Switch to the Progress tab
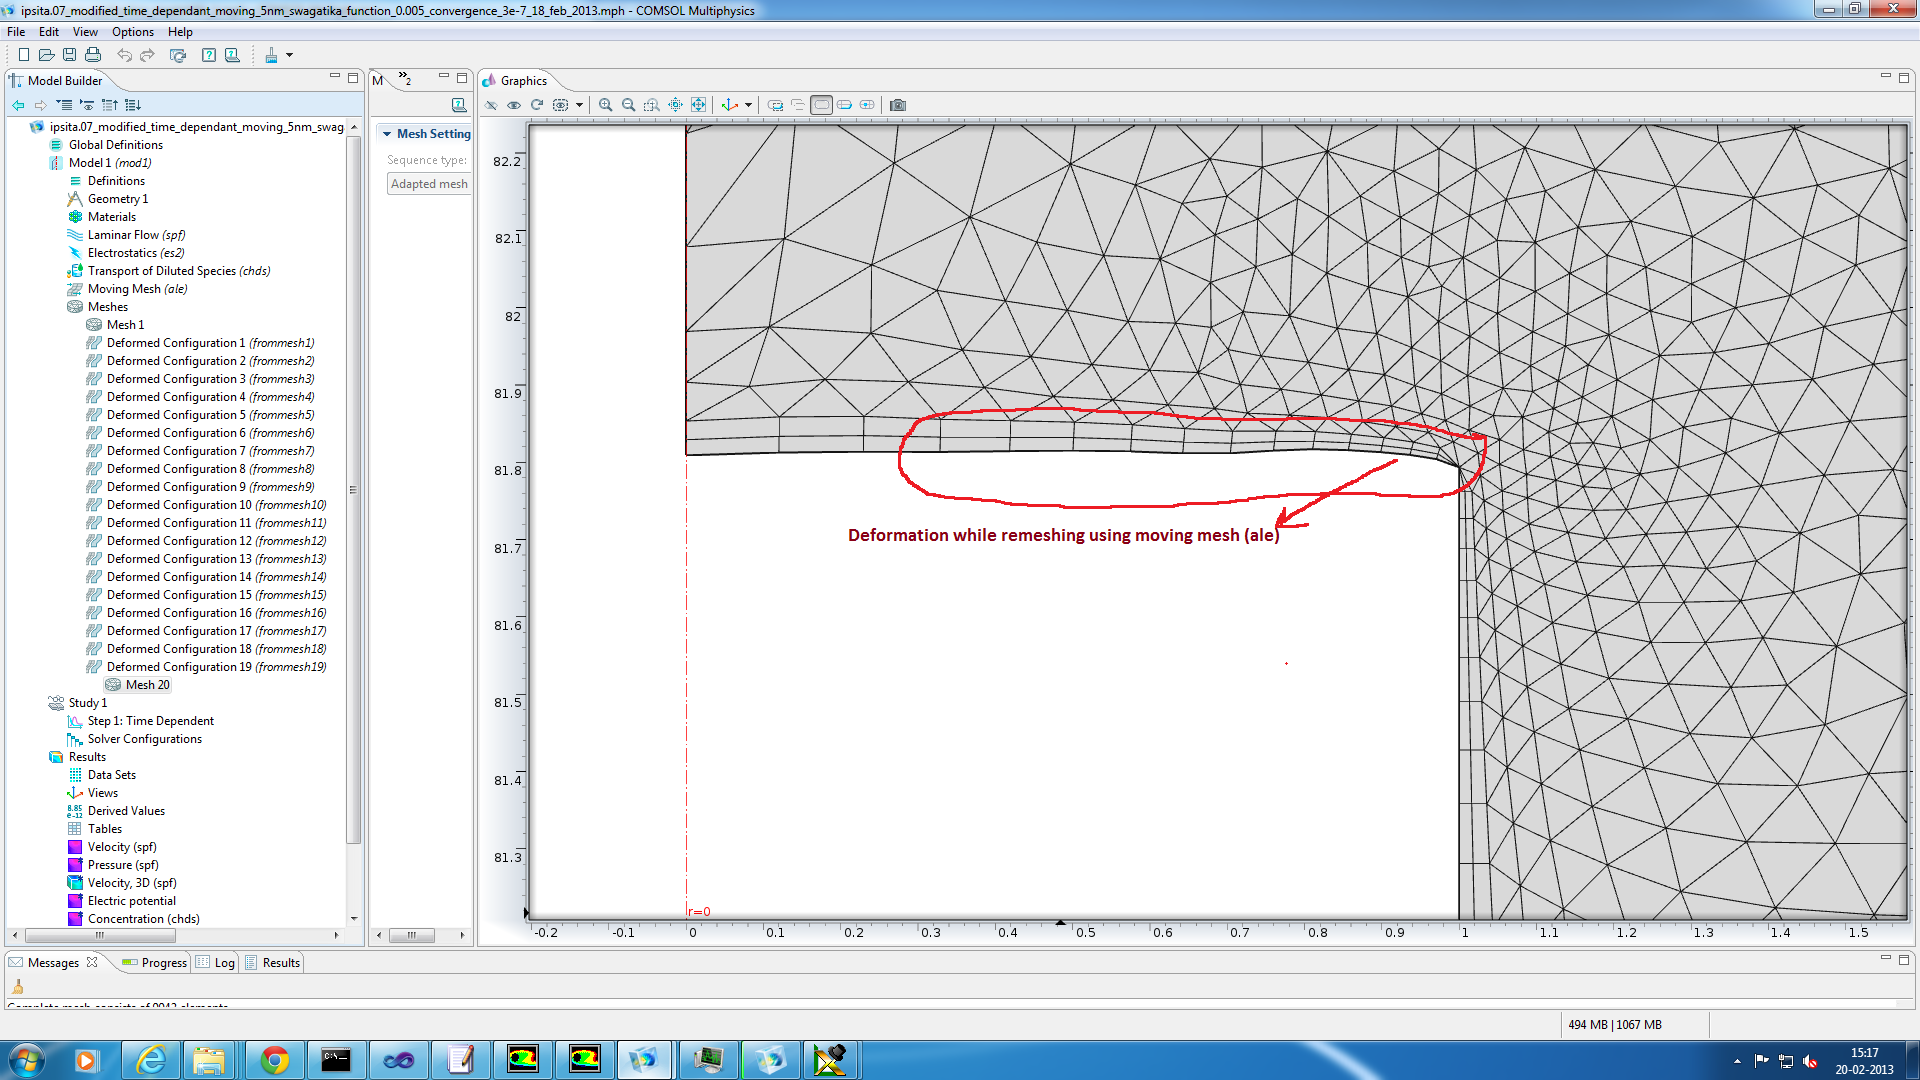 163,963
